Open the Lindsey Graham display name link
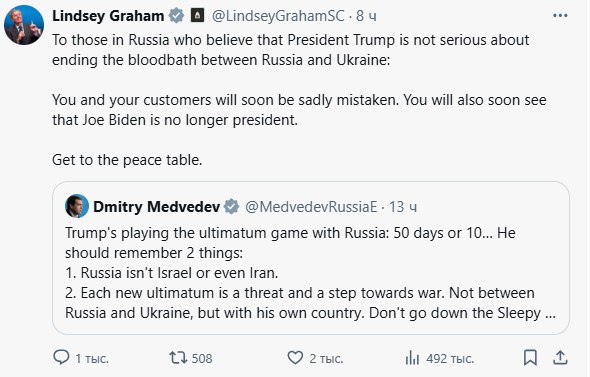Viewport: 590px width, 377px height. (x=108, y=16)
